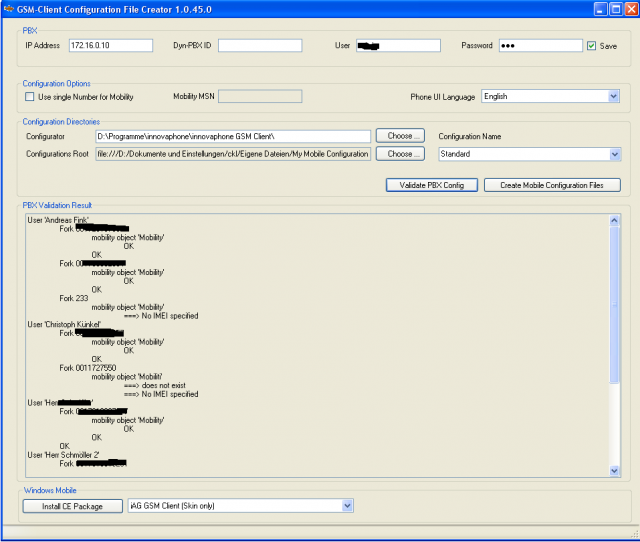Enable Use single Number for Mobility
The height and width of the screenshot is (542, 640).
click(x=29, y=97)
